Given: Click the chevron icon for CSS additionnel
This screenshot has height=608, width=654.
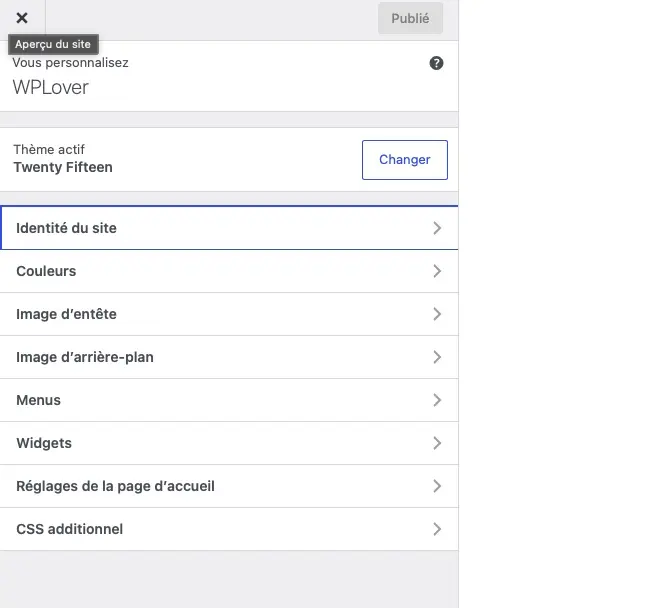Looking at the screenshot, I should pos(437,529).
